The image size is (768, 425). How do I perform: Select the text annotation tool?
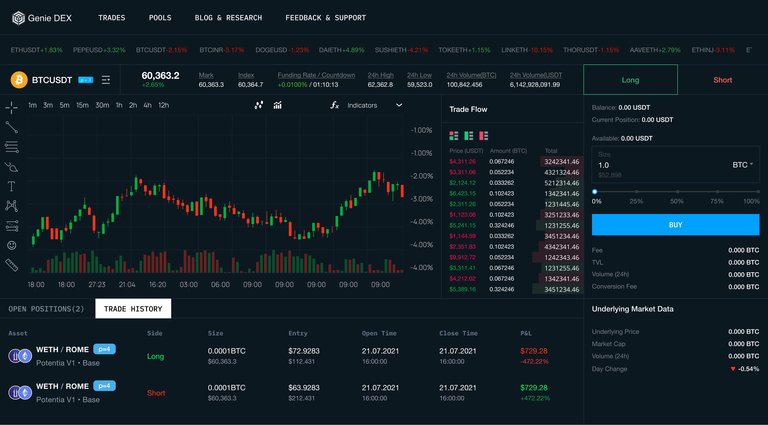click(x=12, y=186)
